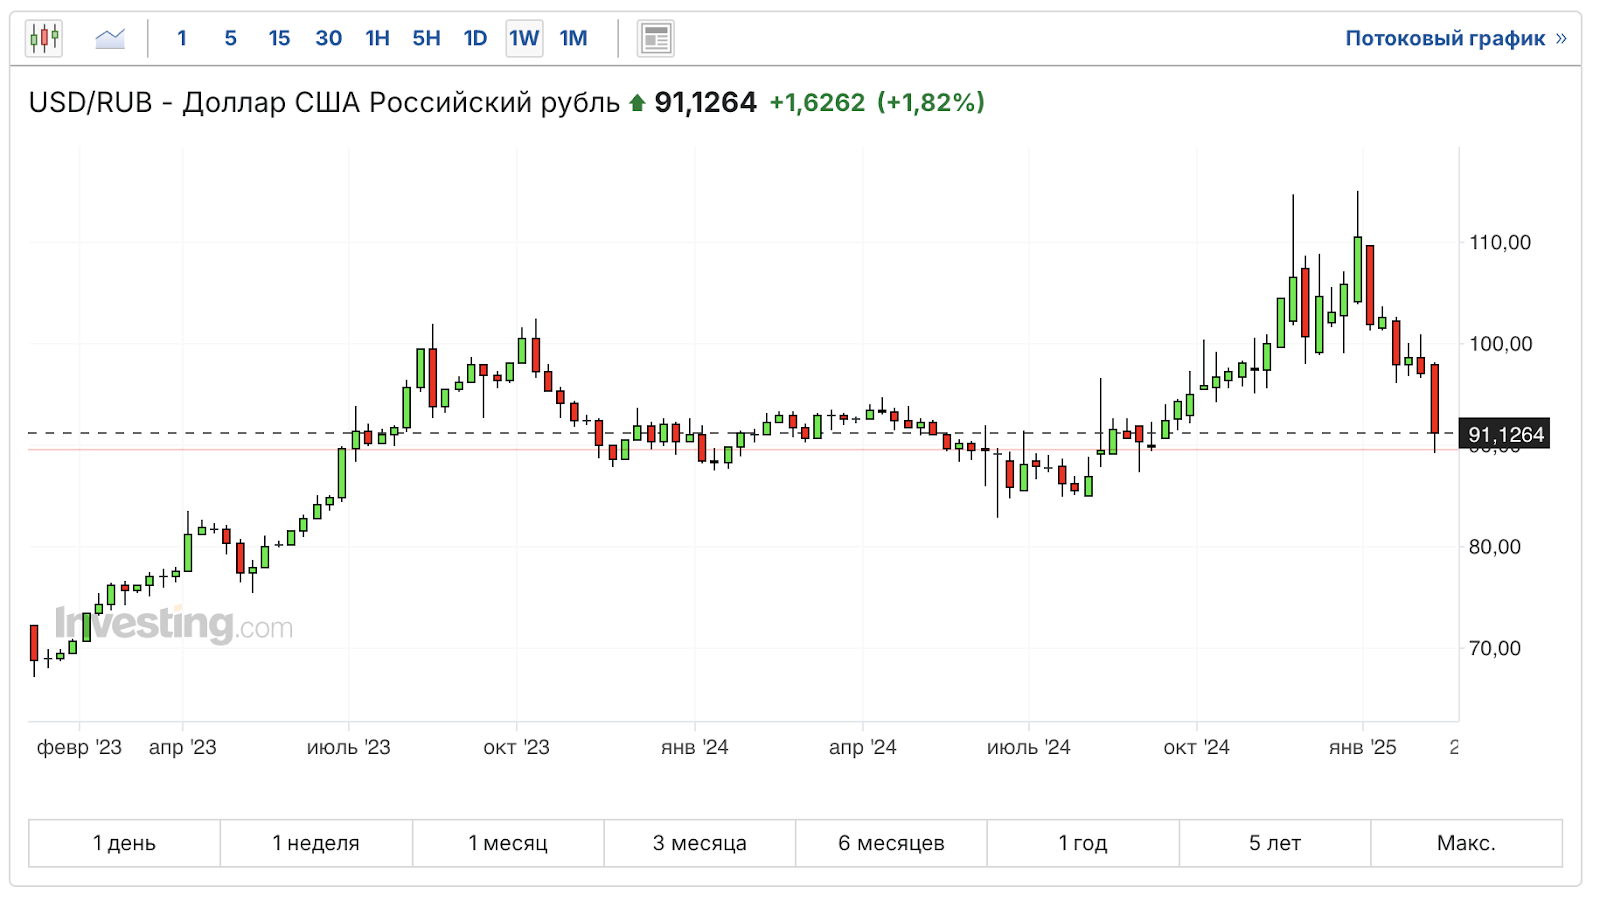Select the 15-minute interval
1600x908 pixels.
point(279,39)
